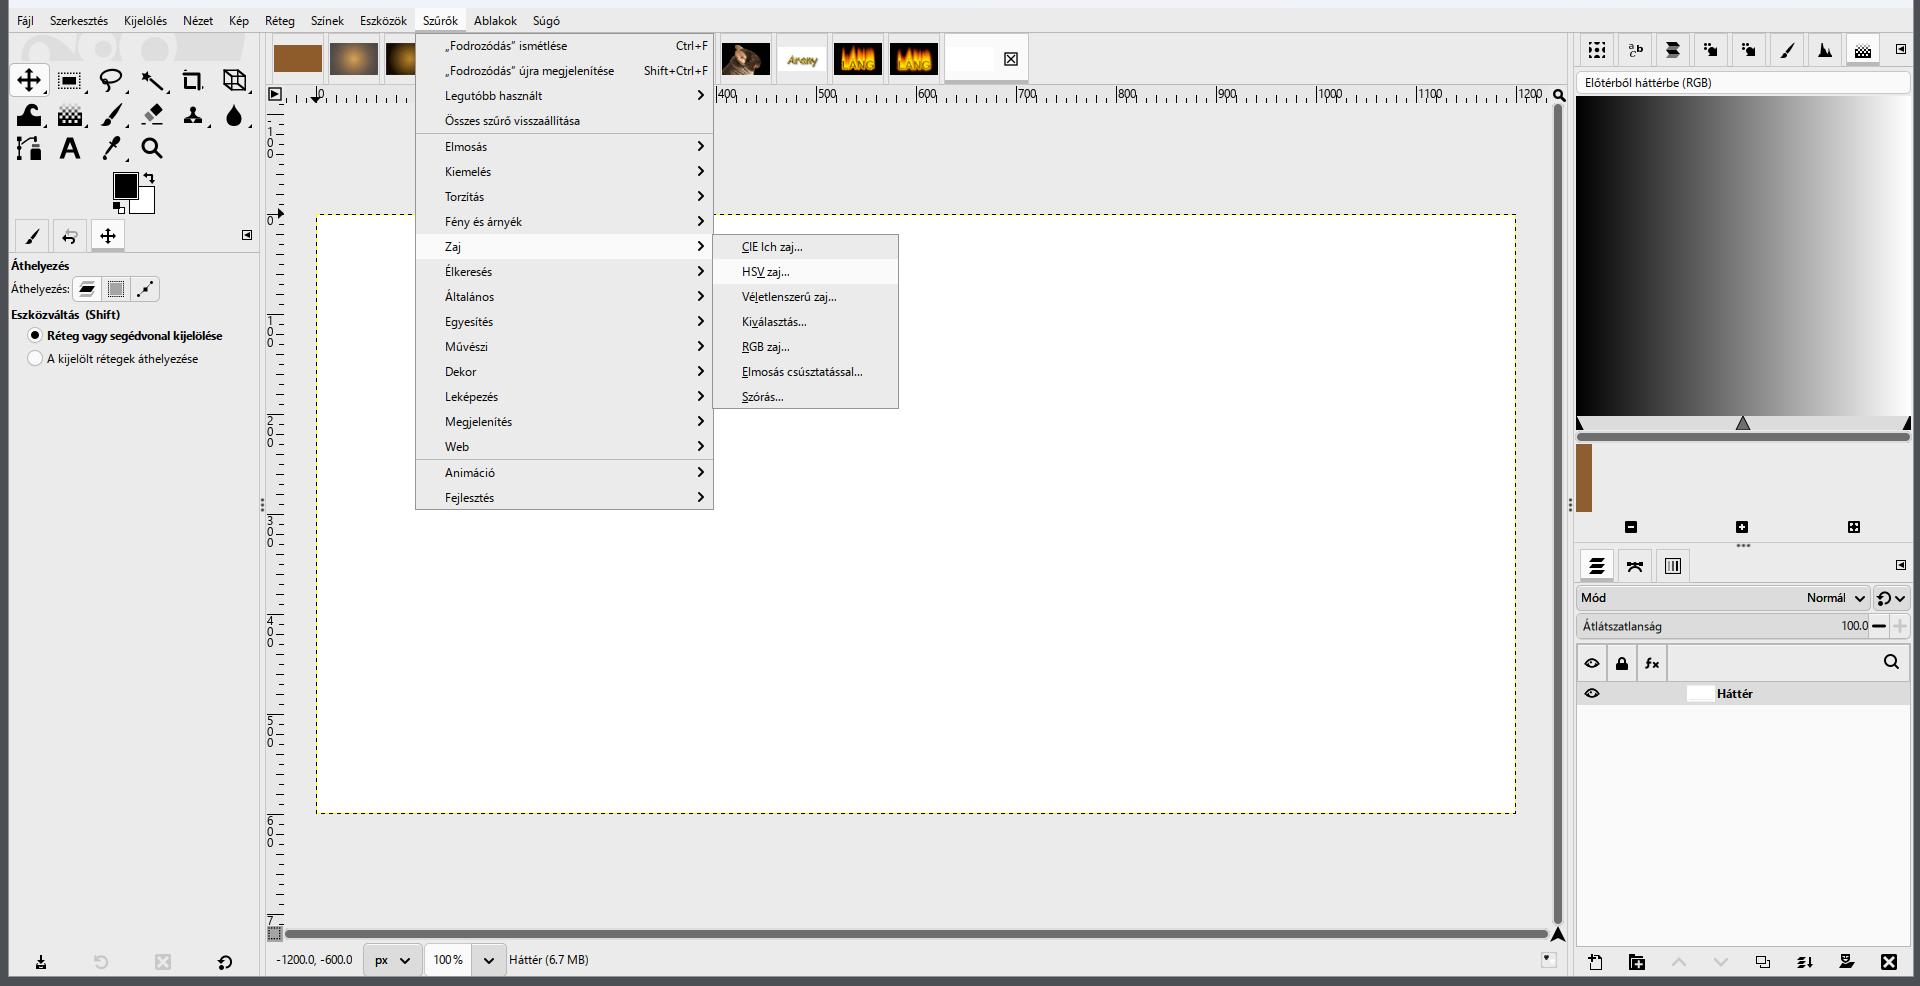
Task: Select the Crop tool
Action: (x=192, y=80)
